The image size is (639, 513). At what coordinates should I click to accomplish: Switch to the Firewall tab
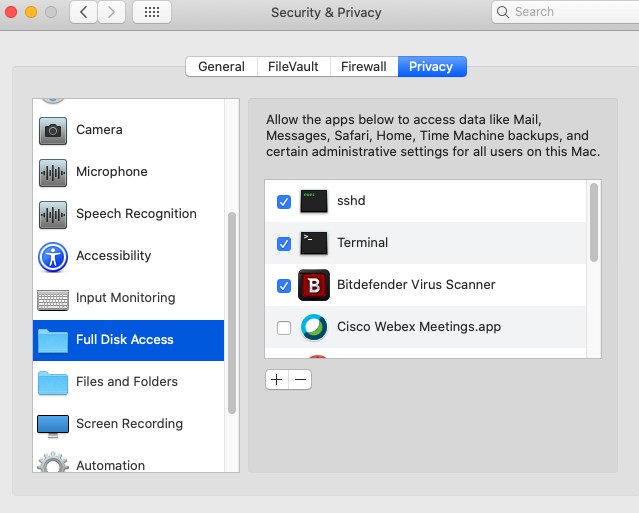tap(363, 67)
